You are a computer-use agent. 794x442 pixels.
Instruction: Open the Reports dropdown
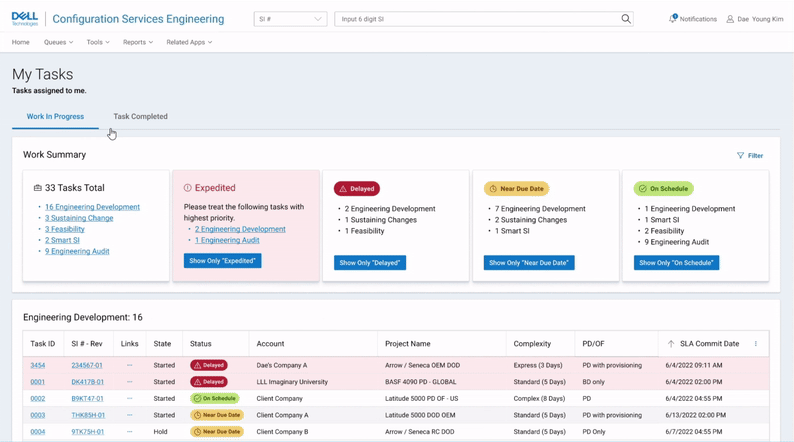coord(138,43)
